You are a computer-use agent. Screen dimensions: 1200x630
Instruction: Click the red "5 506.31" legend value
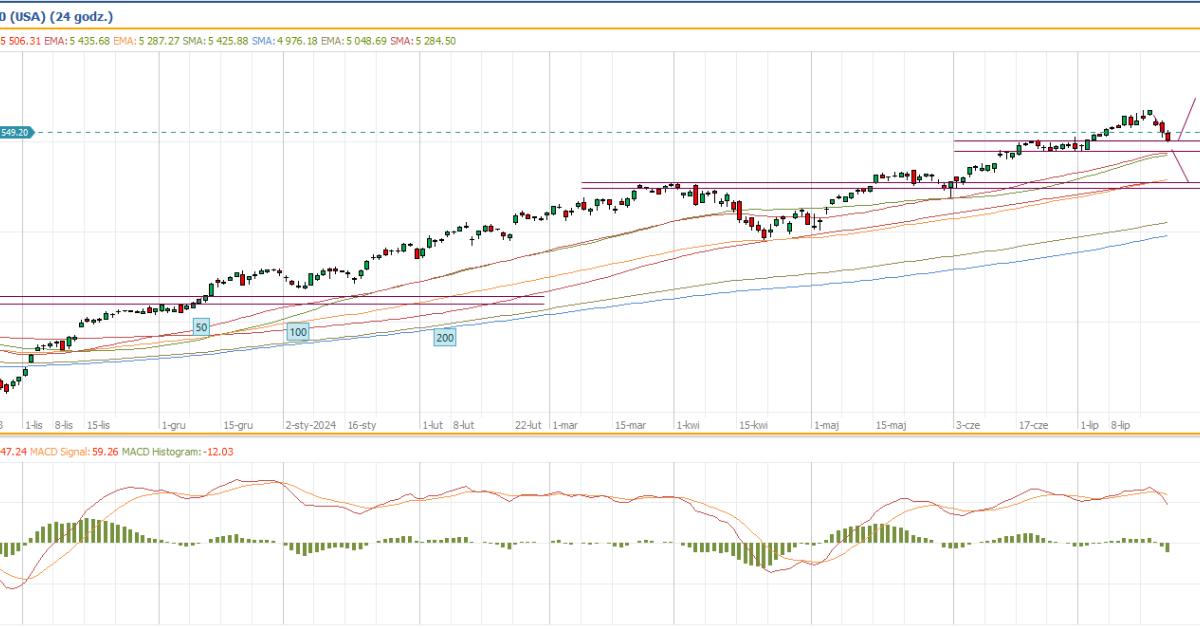pos(21,41)
